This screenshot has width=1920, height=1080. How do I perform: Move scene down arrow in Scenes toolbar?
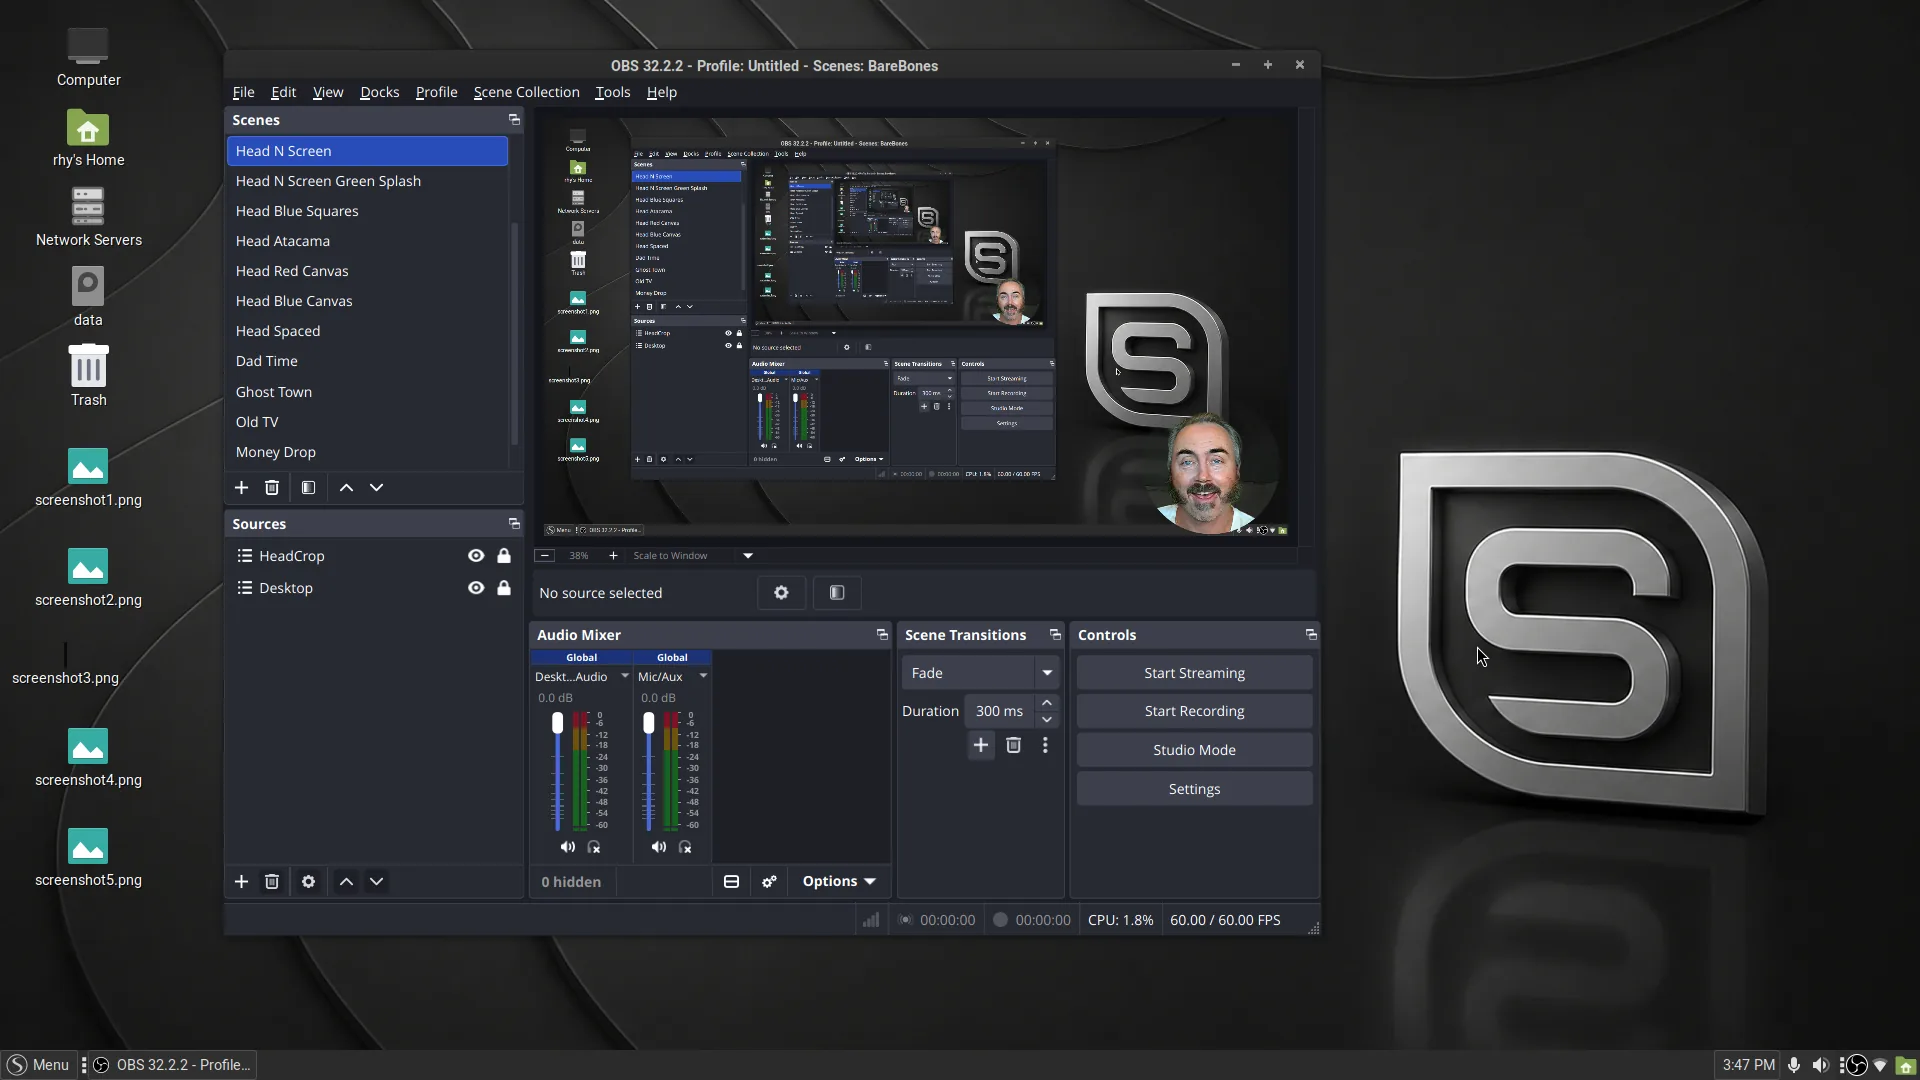[376, 487]
